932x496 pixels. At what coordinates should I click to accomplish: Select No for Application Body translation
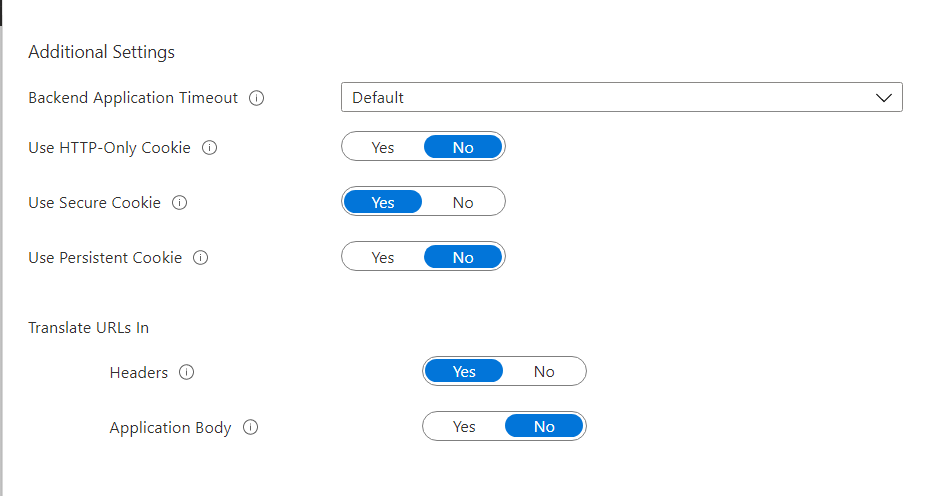(544, 427)
